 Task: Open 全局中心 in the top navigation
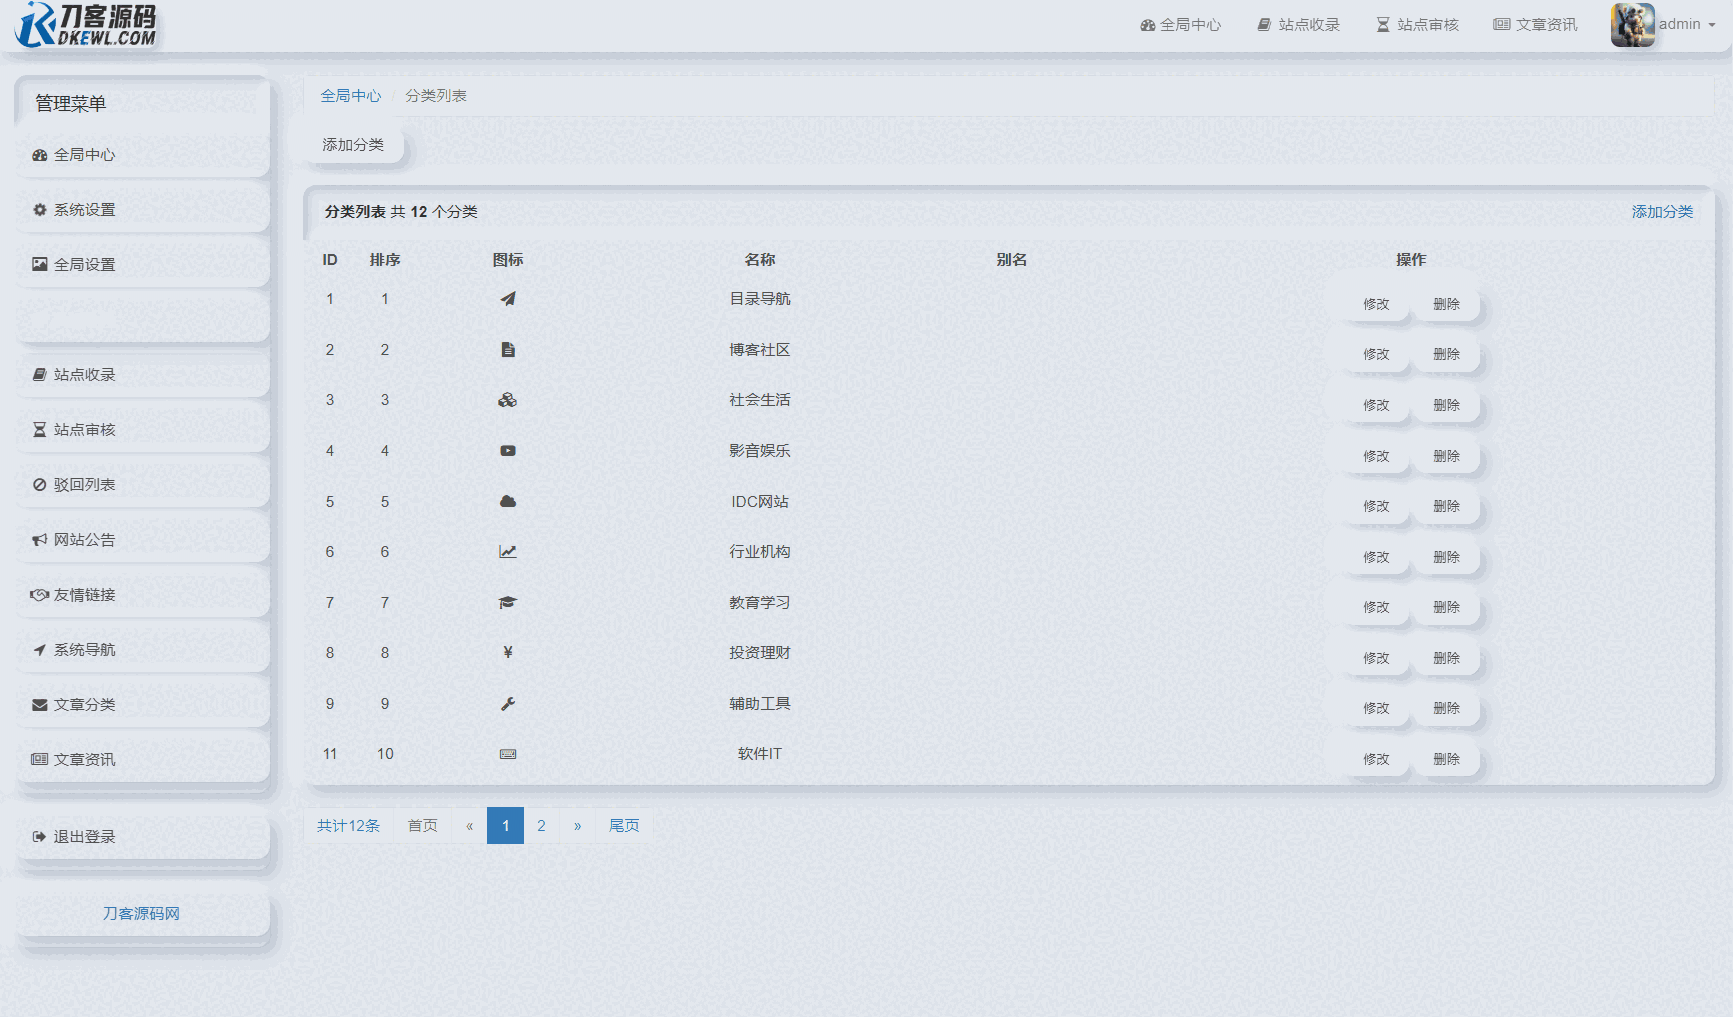1181,25
